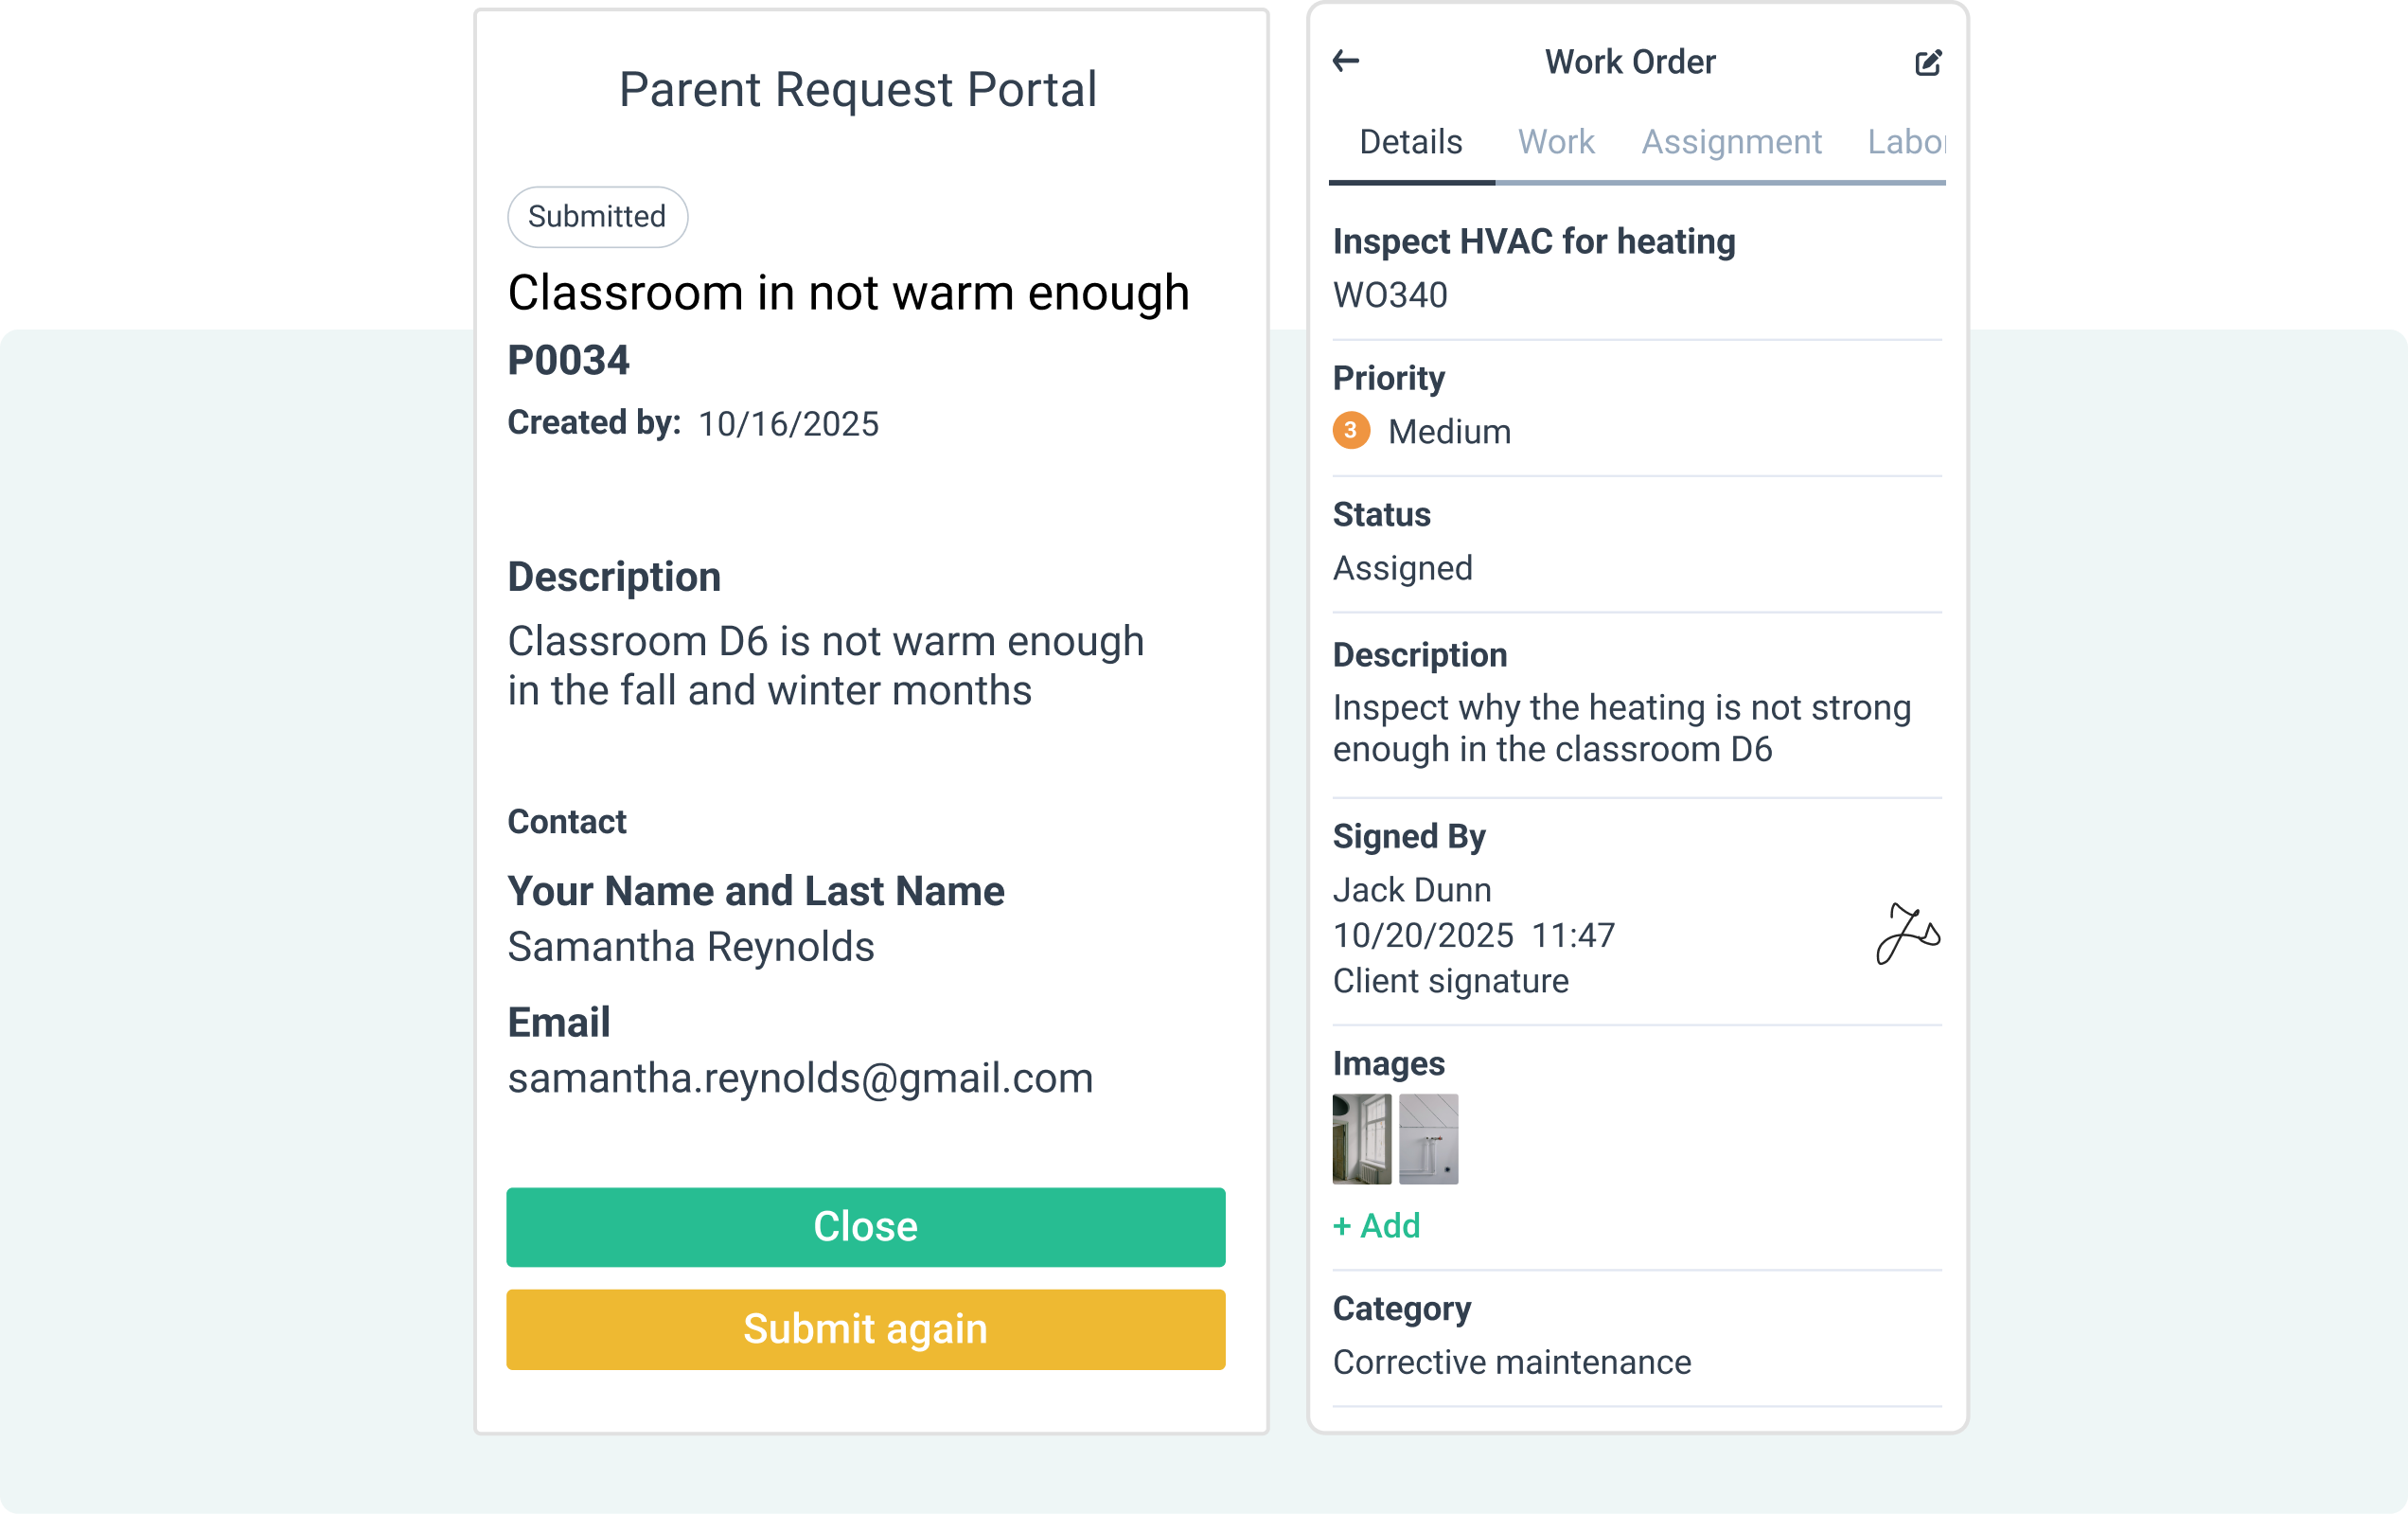Viewport: 2408px width, 1514px height.
Task: Open the window photo thumbnail
Action: tap(1361, 1139)
